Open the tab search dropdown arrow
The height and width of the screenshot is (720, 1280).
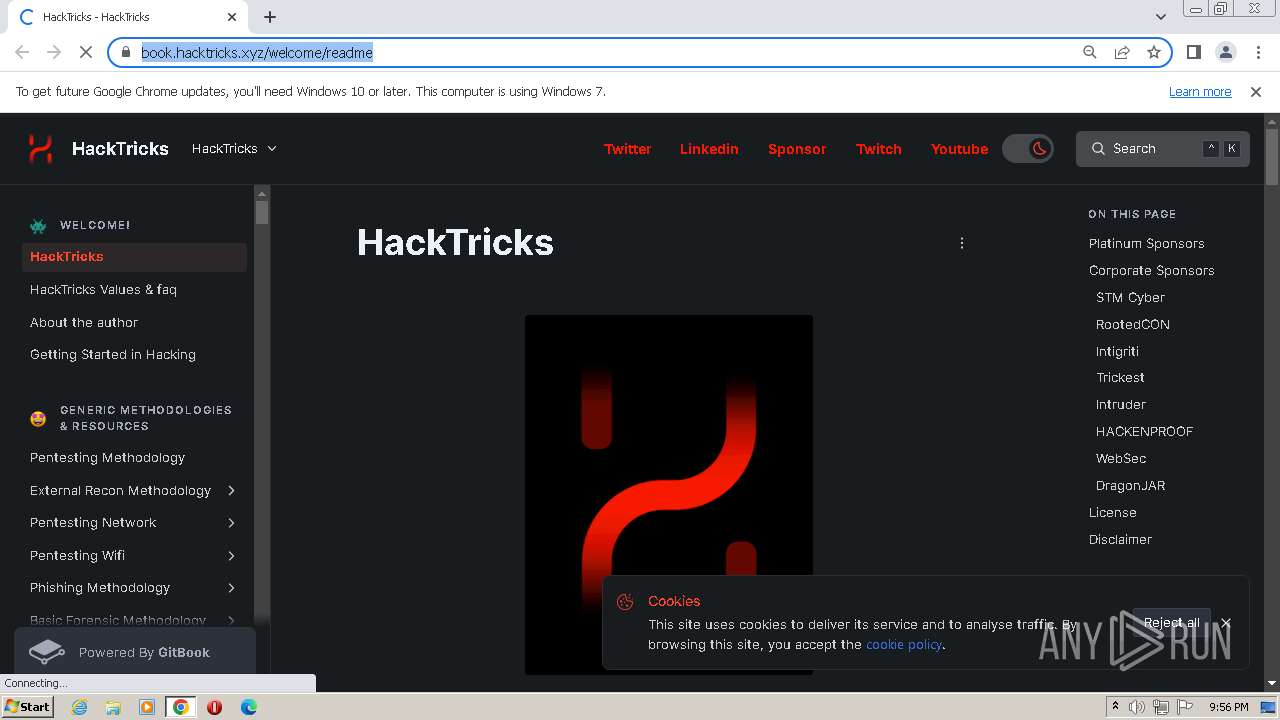[1161, 17]
